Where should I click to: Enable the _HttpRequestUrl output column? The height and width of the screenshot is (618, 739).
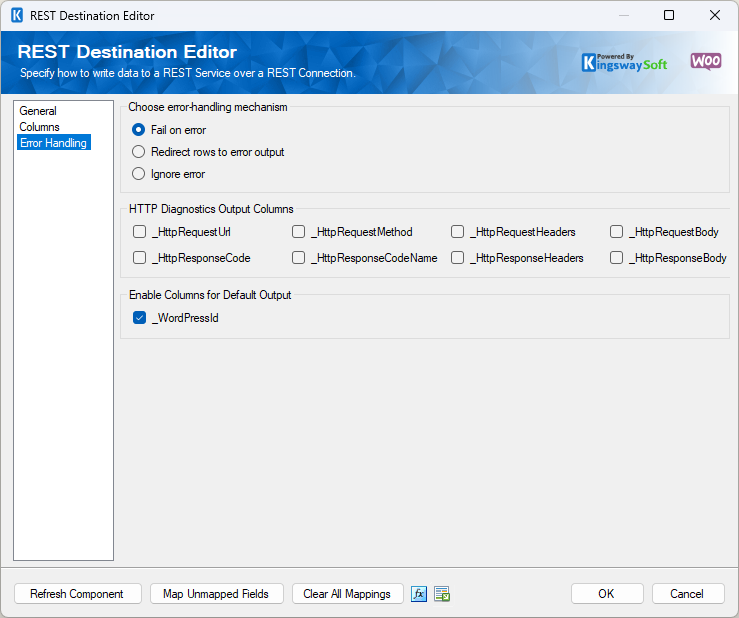[140, 232]
